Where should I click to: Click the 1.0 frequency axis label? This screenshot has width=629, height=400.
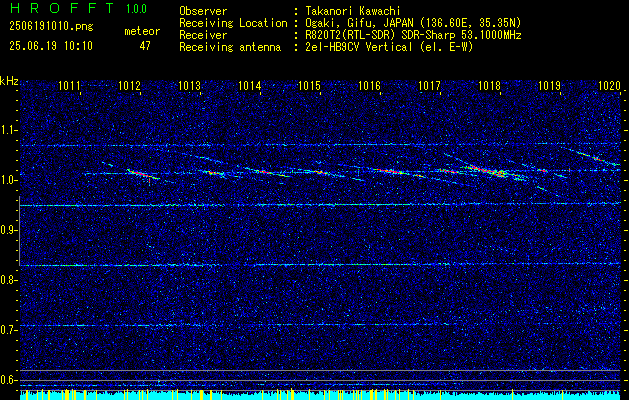(x=8, y=180)
